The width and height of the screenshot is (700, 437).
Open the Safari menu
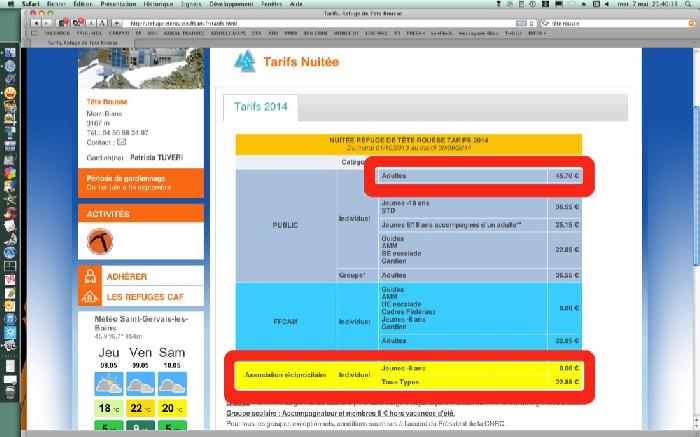[31, 4]
